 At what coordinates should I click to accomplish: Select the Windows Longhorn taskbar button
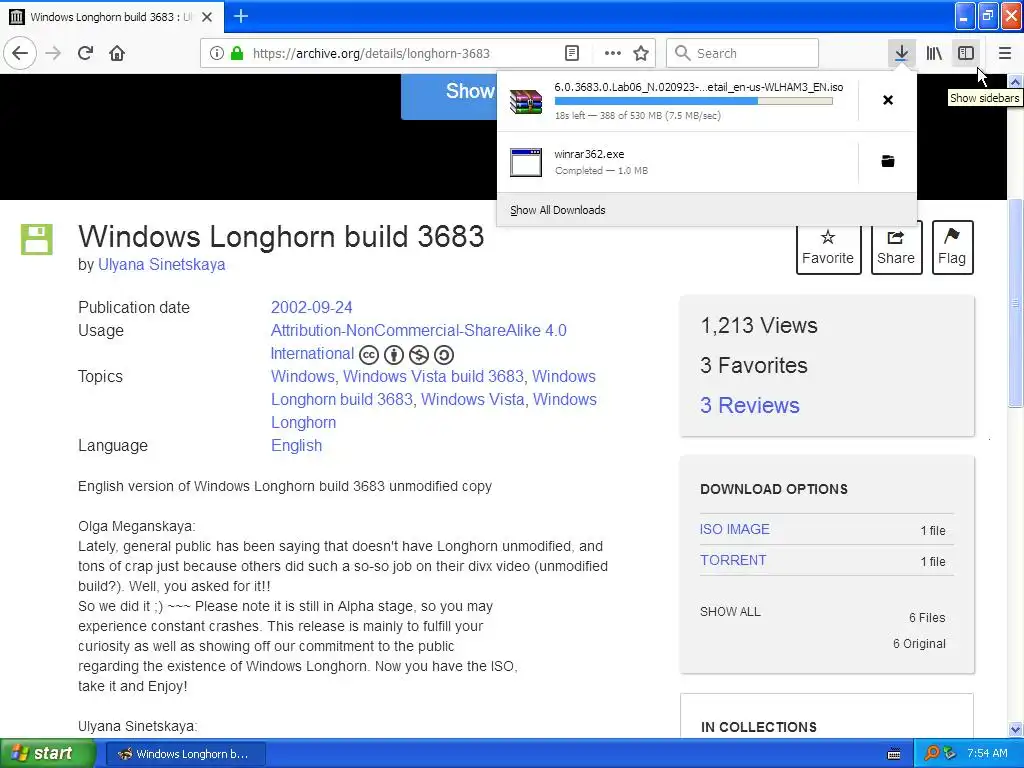coord(185,754)
